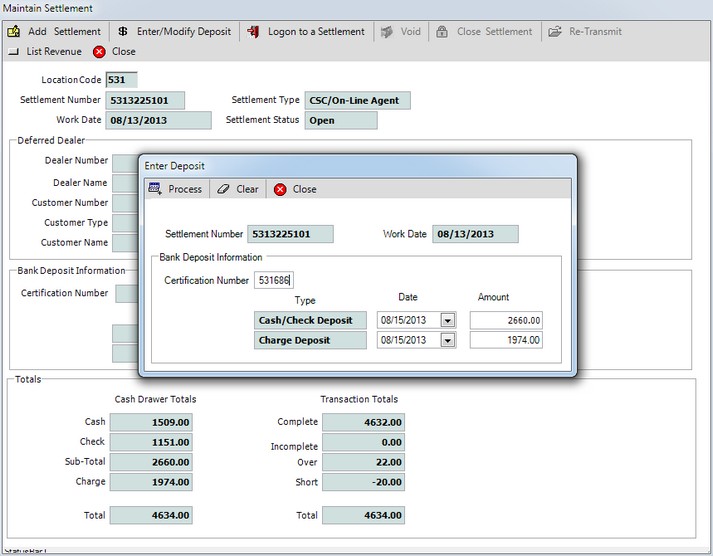Click the Charge Deposit amount field 1974.00
The image size is (713, 556).
click(x=506, y=340)
